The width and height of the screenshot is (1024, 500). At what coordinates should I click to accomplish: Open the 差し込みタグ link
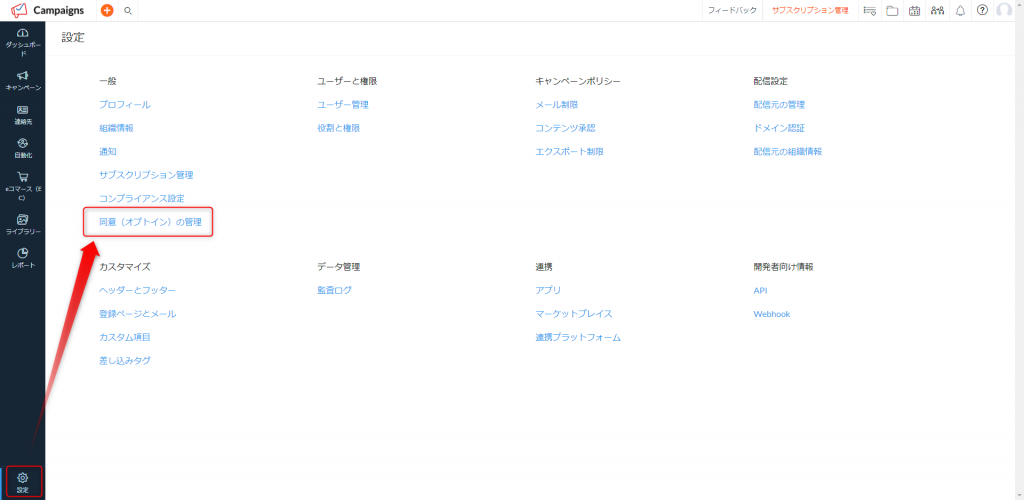click(x=125, y=361)
